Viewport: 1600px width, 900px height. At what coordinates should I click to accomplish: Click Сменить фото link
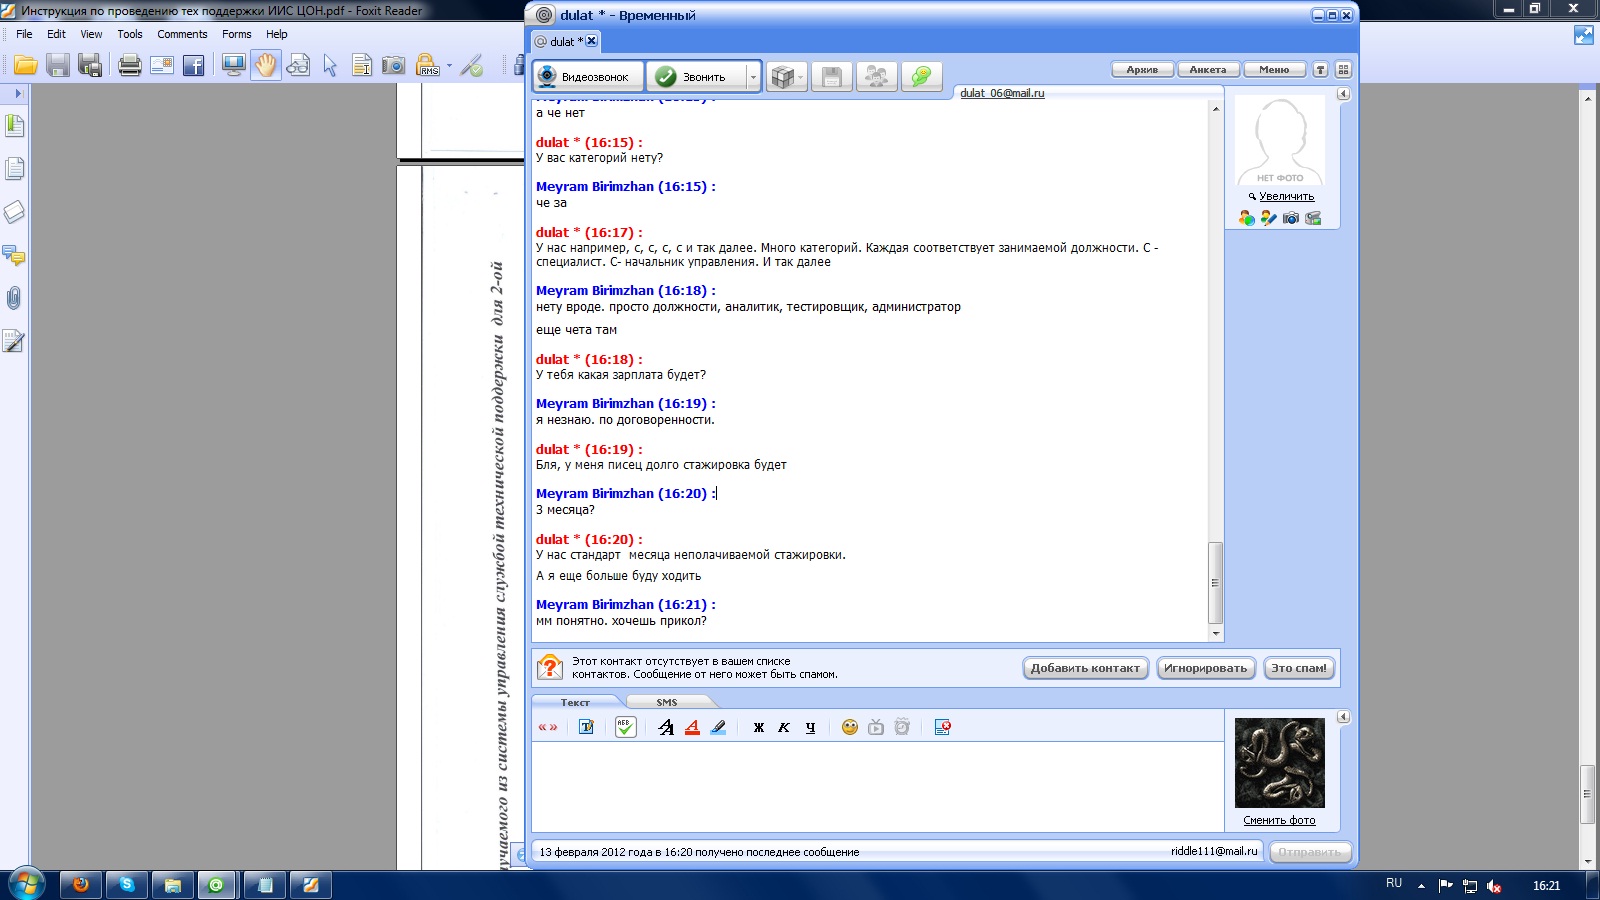coord(1279,820)
